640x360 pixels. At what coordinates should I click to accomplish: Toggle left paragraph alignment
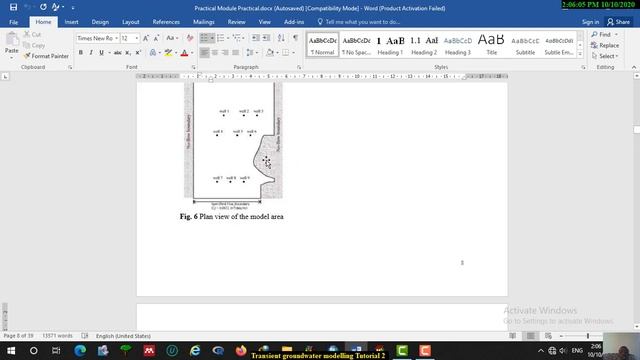[204, 52]
